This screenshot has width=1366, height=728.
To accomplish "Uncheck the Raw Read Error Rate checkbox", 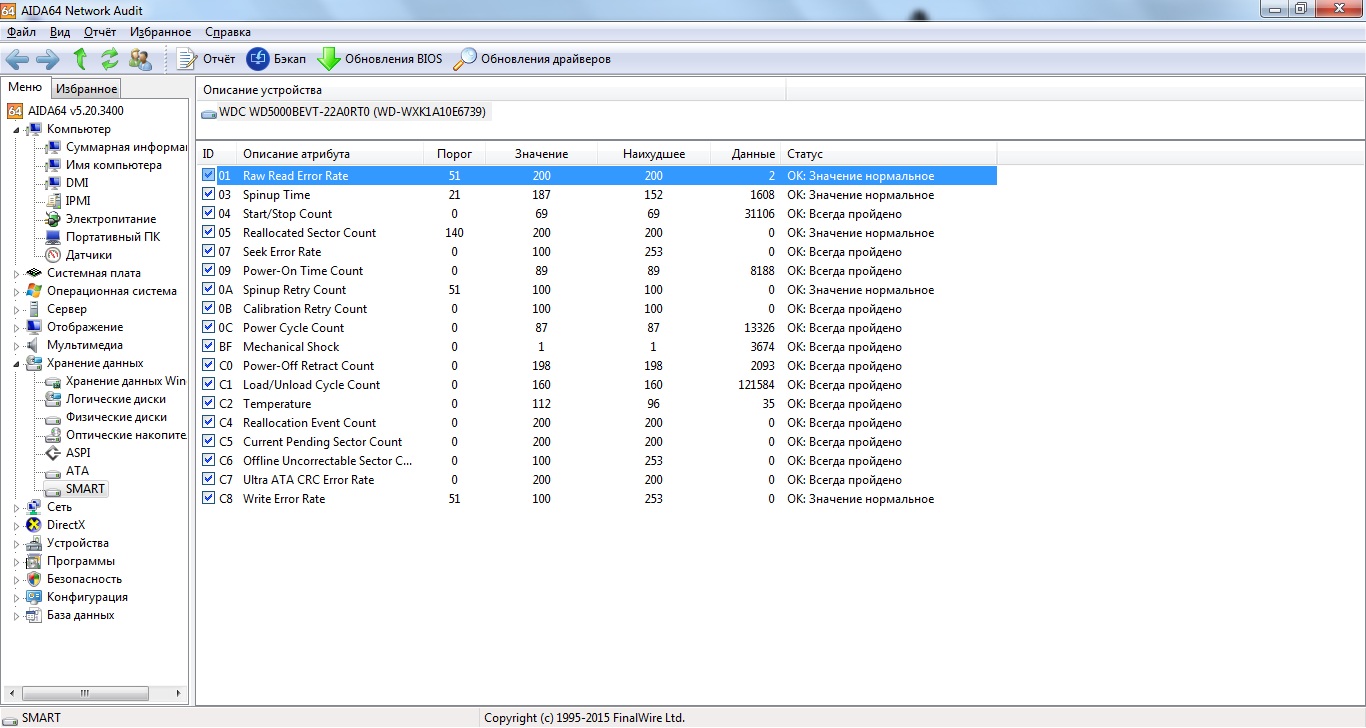I will (x=208, y=175).
